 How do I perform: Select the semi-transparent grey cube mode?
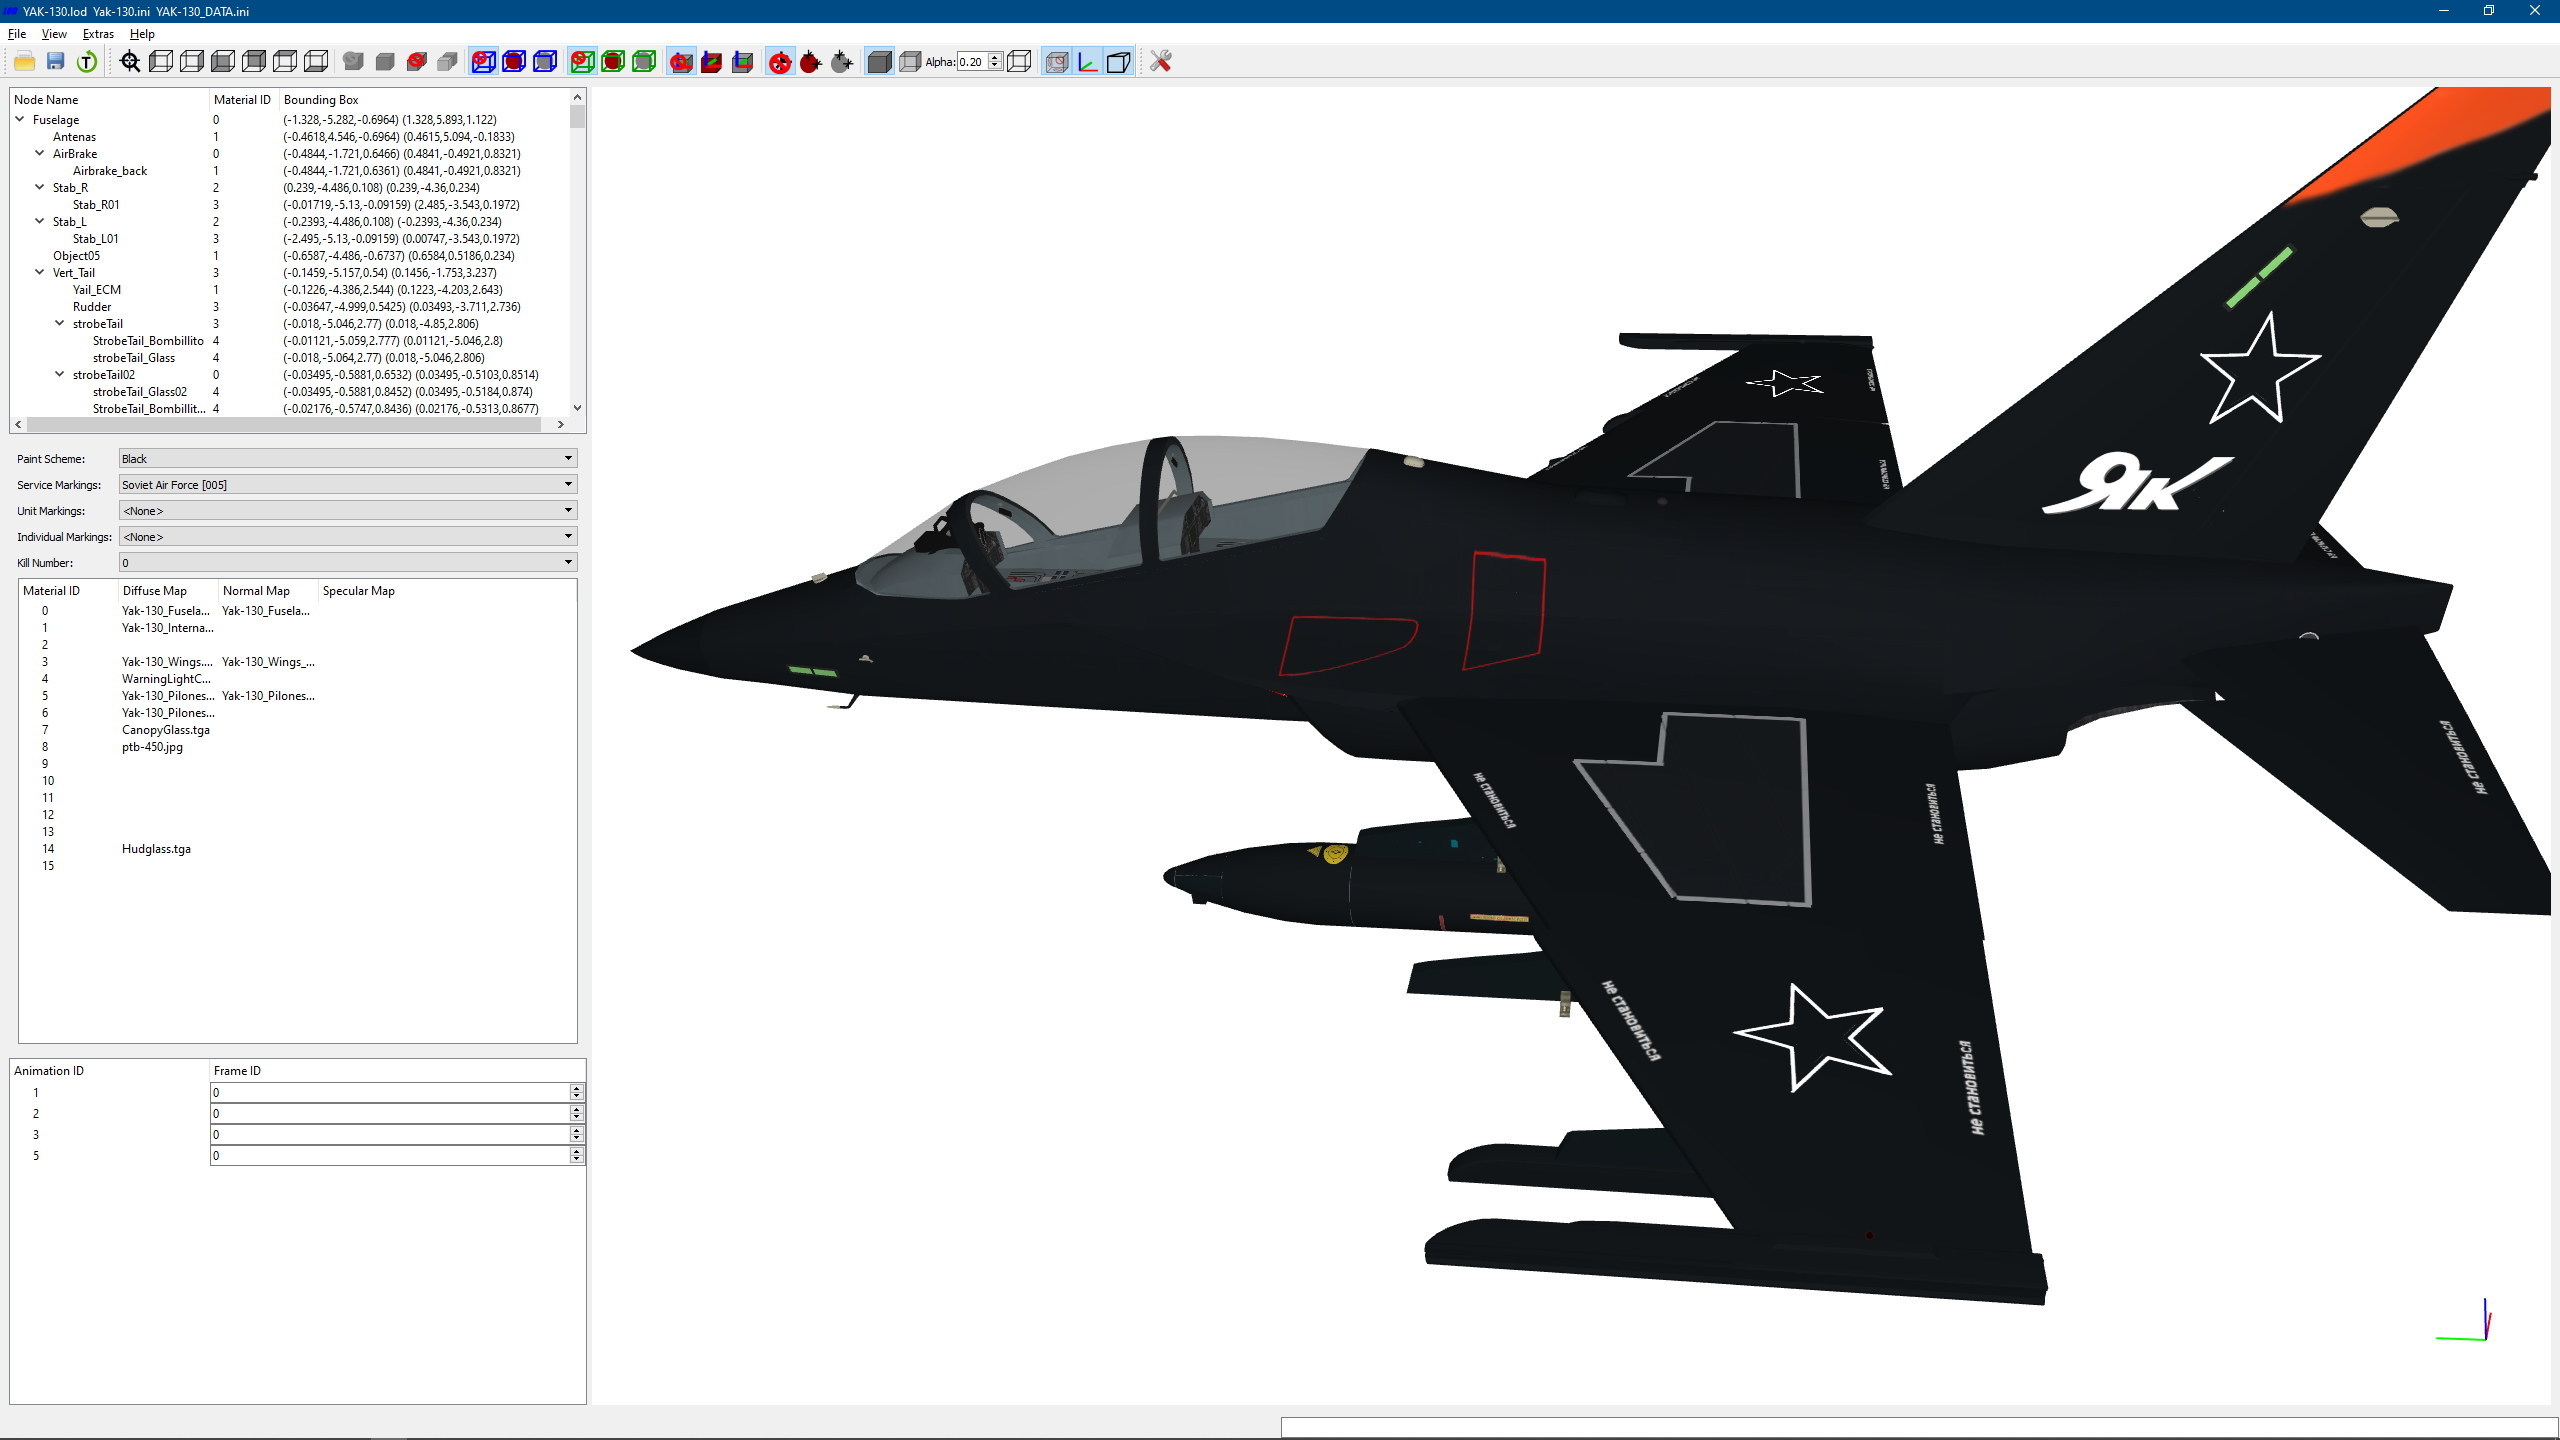tap(910, 62)
